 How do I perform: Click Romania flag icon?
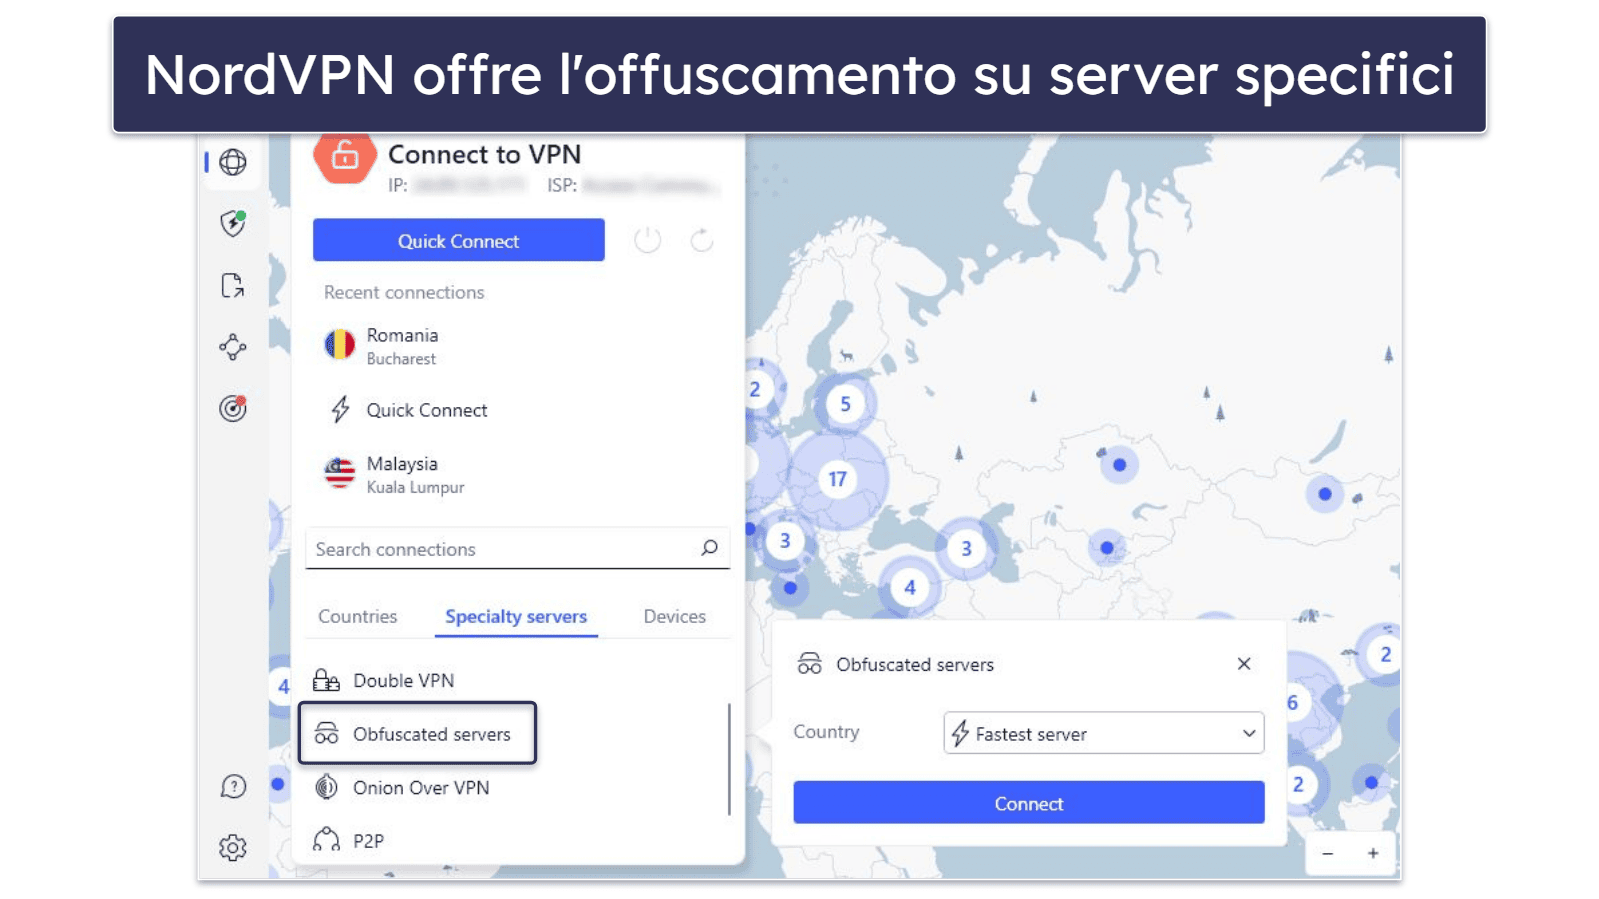click(x=340, y=345)
